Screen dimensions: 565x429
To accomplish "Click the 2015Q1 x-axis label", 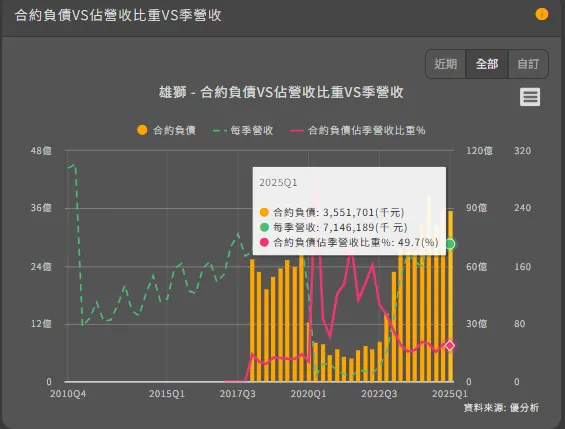I will (167, 394).
